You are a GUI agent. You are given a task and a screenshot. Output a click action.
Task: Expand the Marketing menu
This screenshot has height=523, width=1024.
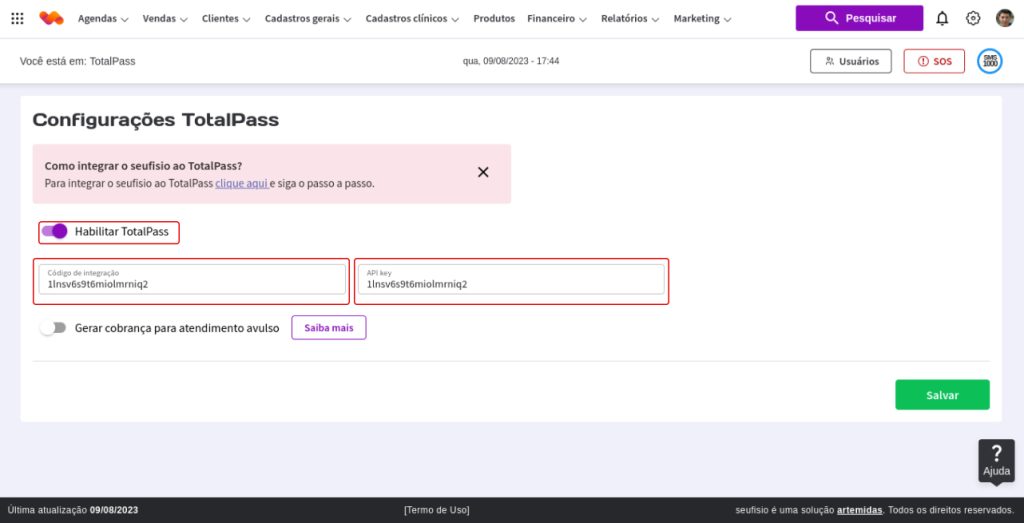pos(702,19)
